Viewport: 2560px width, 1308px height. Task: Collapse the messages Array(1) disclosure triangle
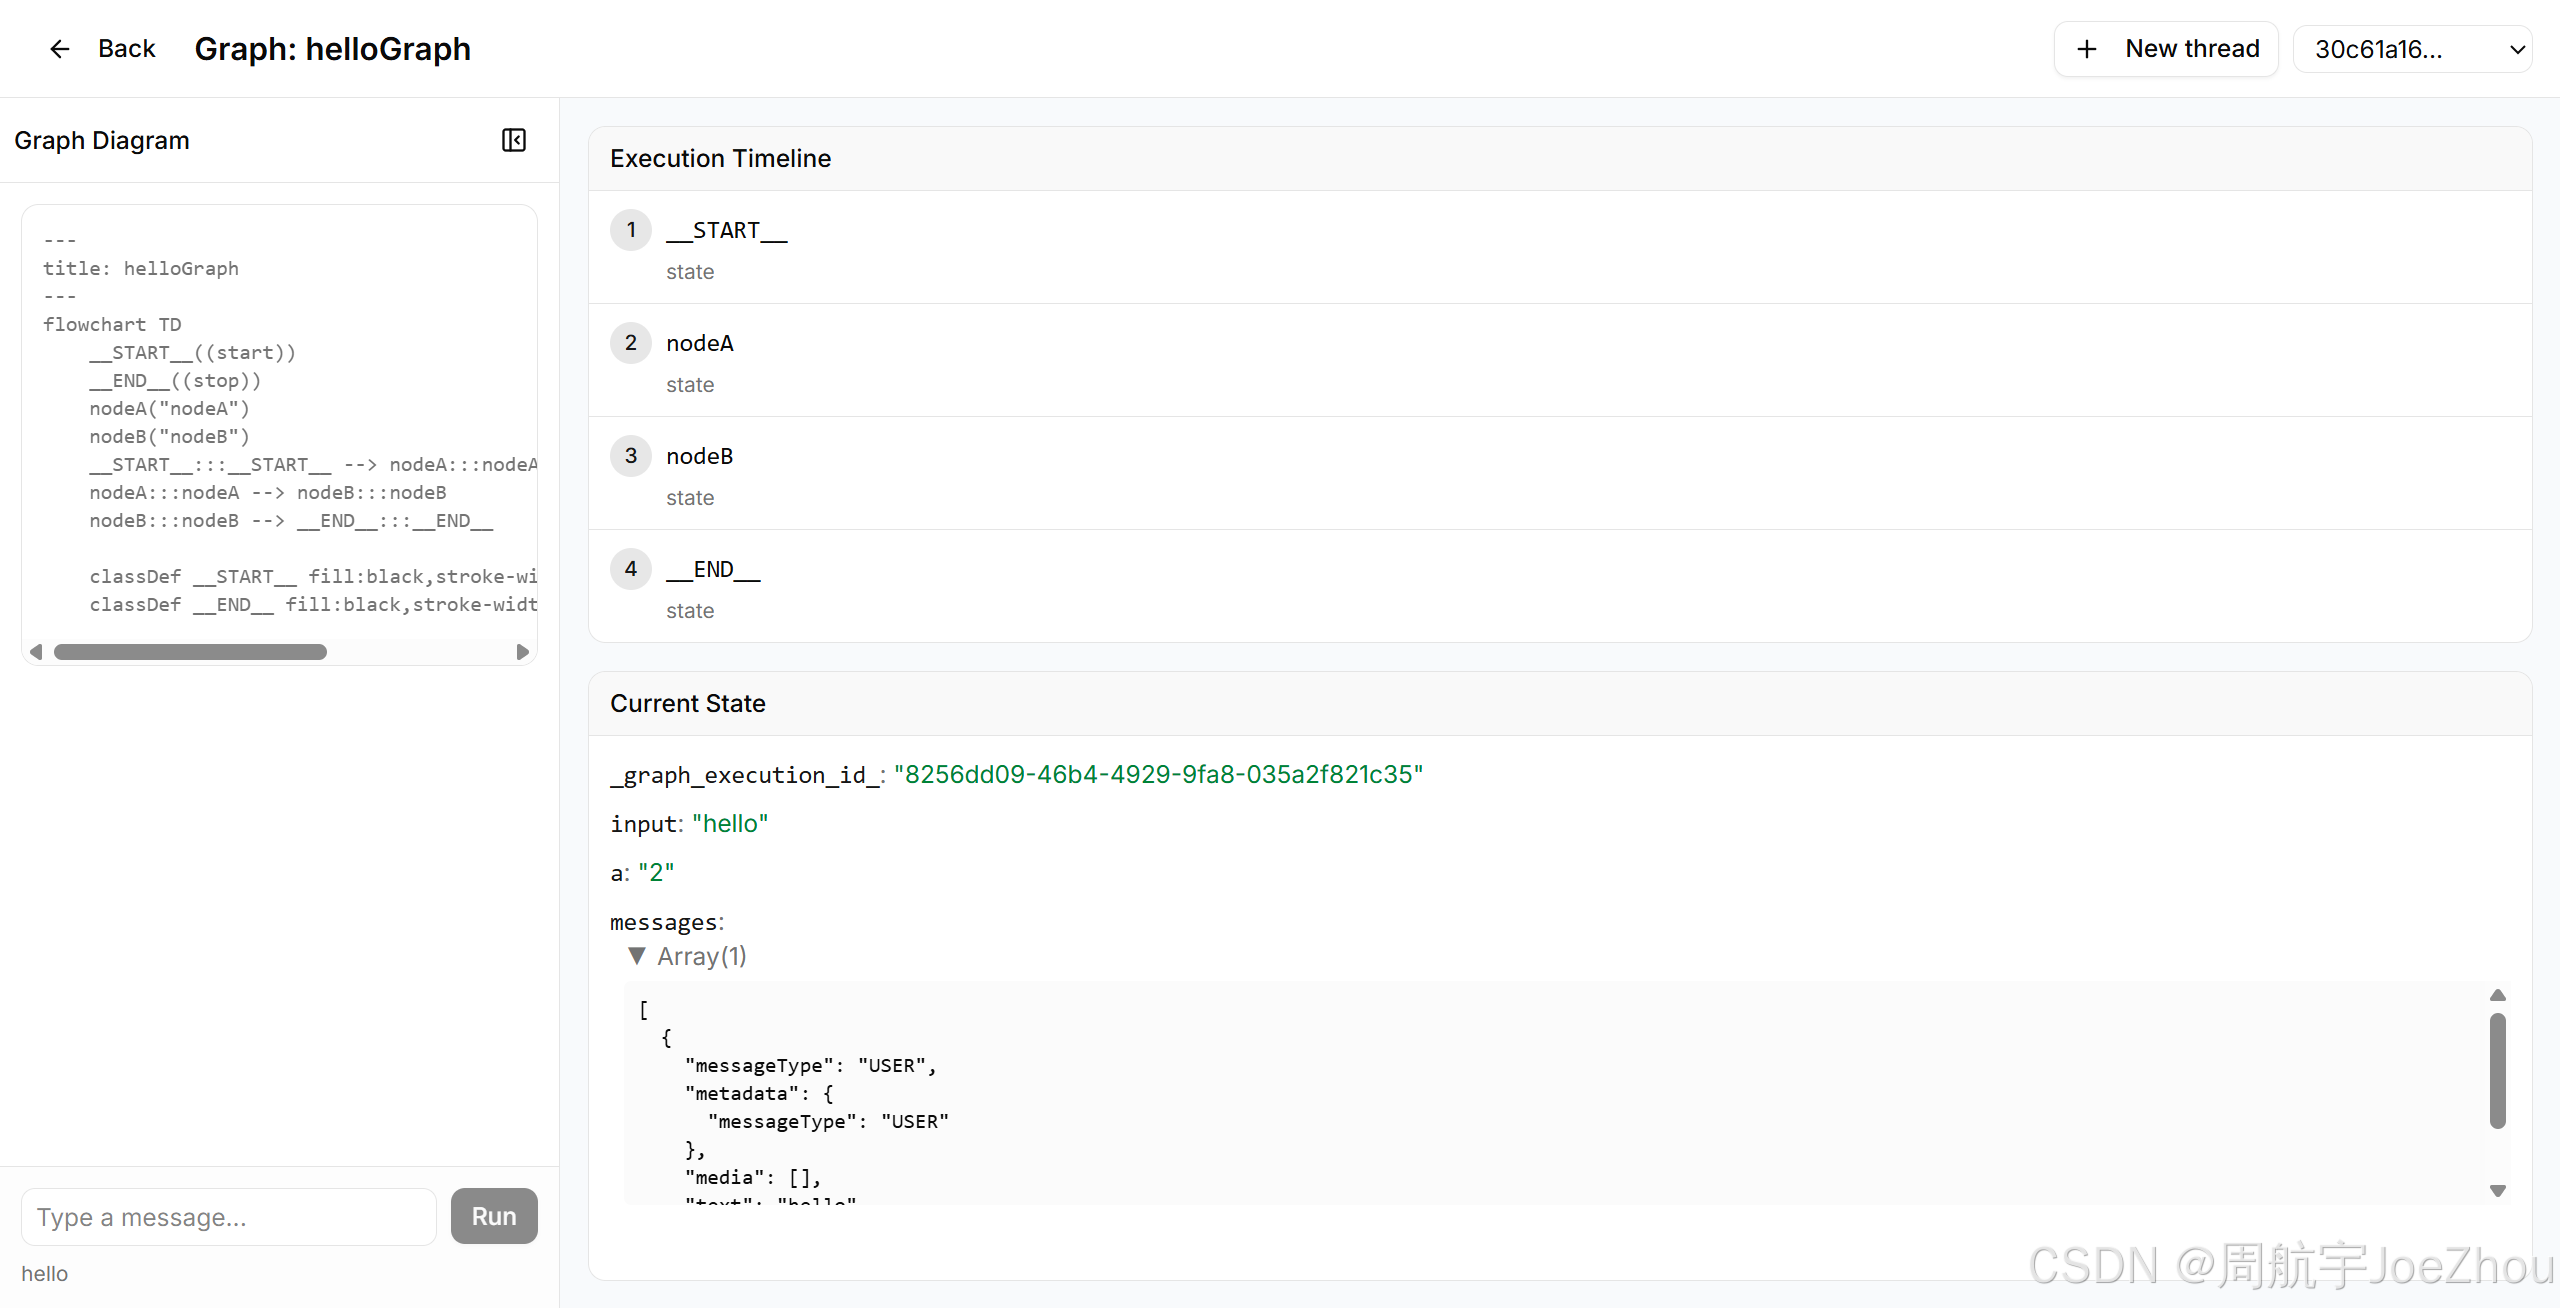pyautogui.click(x=637, y=956)
